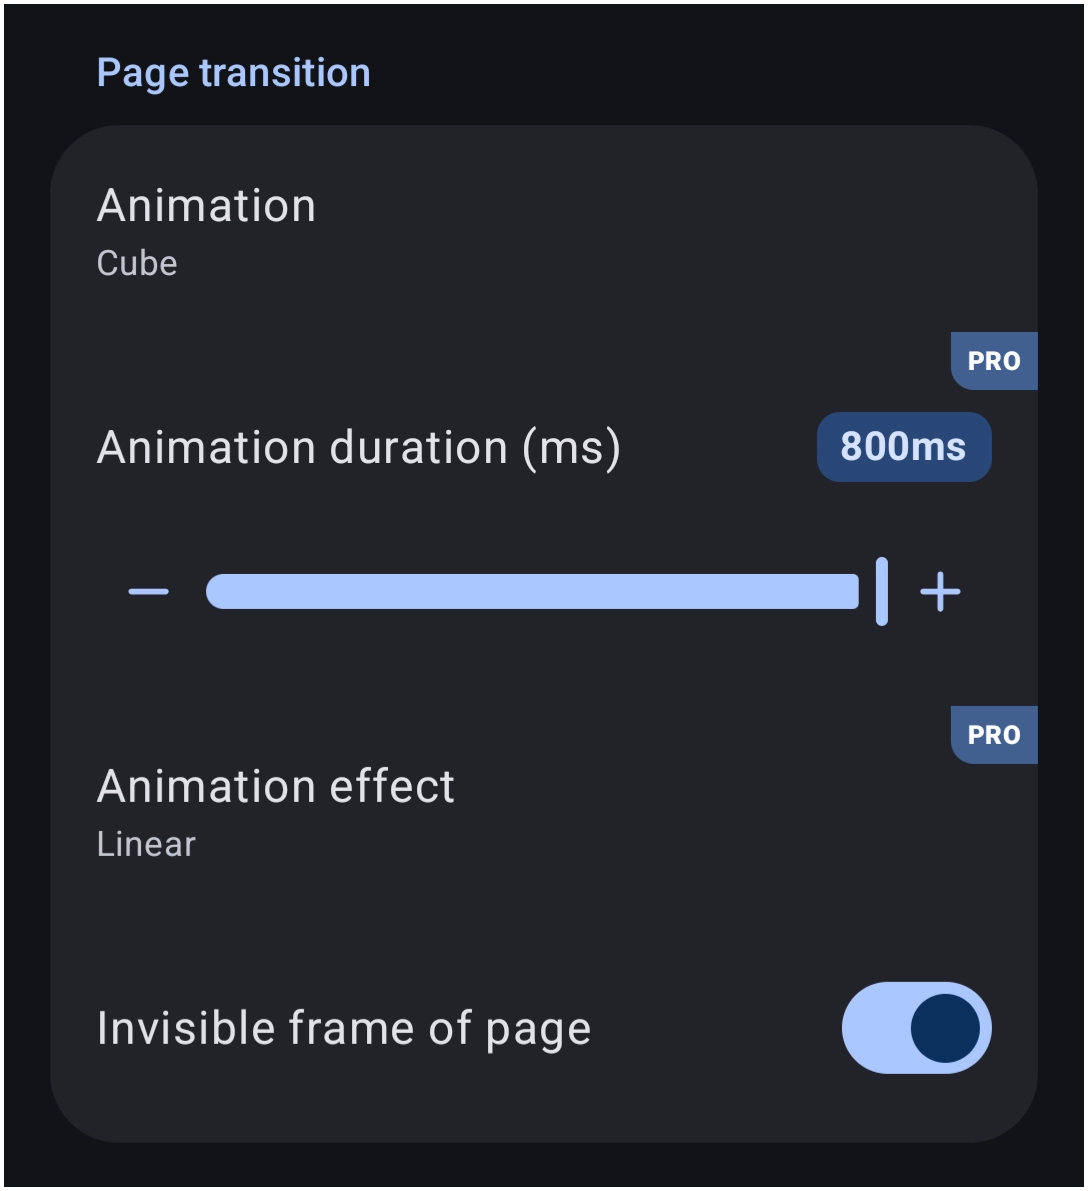Viewport: 1088px width, 1191px height.
Task: Click the Animation effect title text
Action: point(276,786)
